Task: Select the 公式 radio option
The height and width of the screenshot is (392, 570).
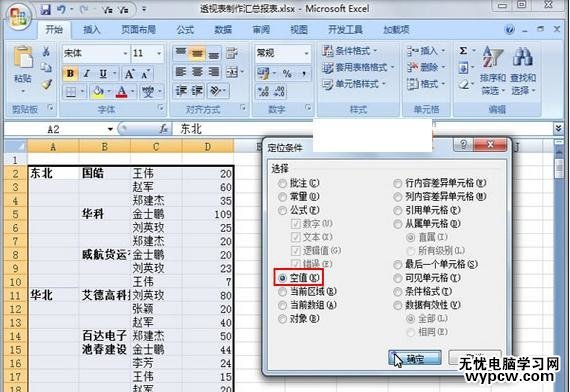Action: (x=282, y=210)
